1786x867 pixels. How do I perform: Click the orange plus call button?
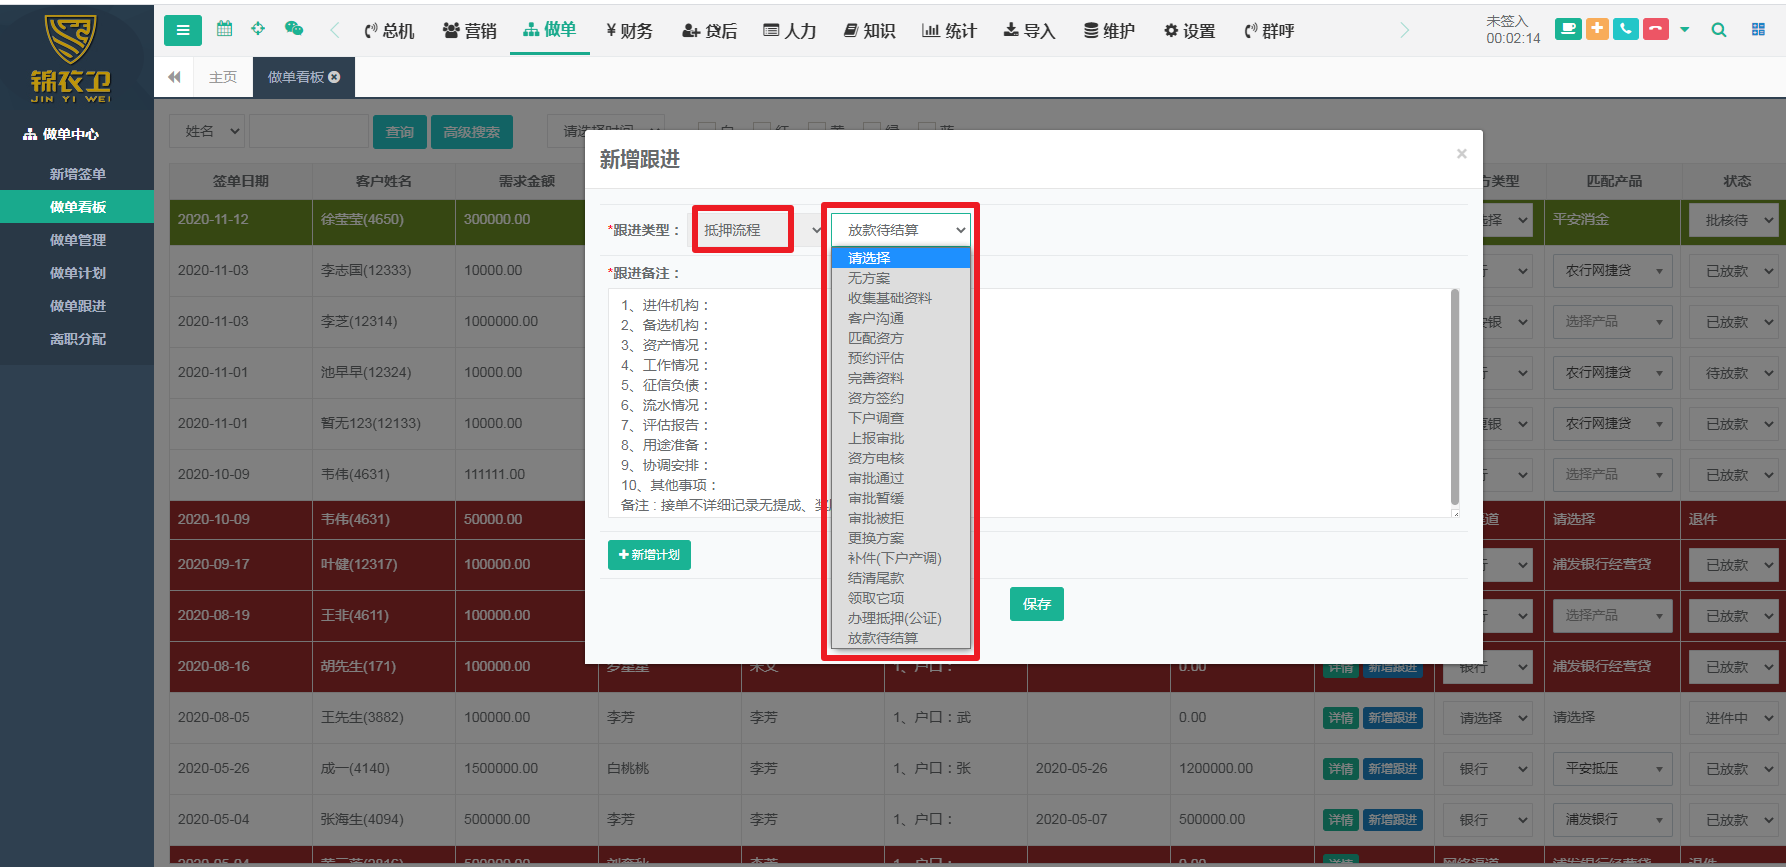click(x=1597, y=29)
